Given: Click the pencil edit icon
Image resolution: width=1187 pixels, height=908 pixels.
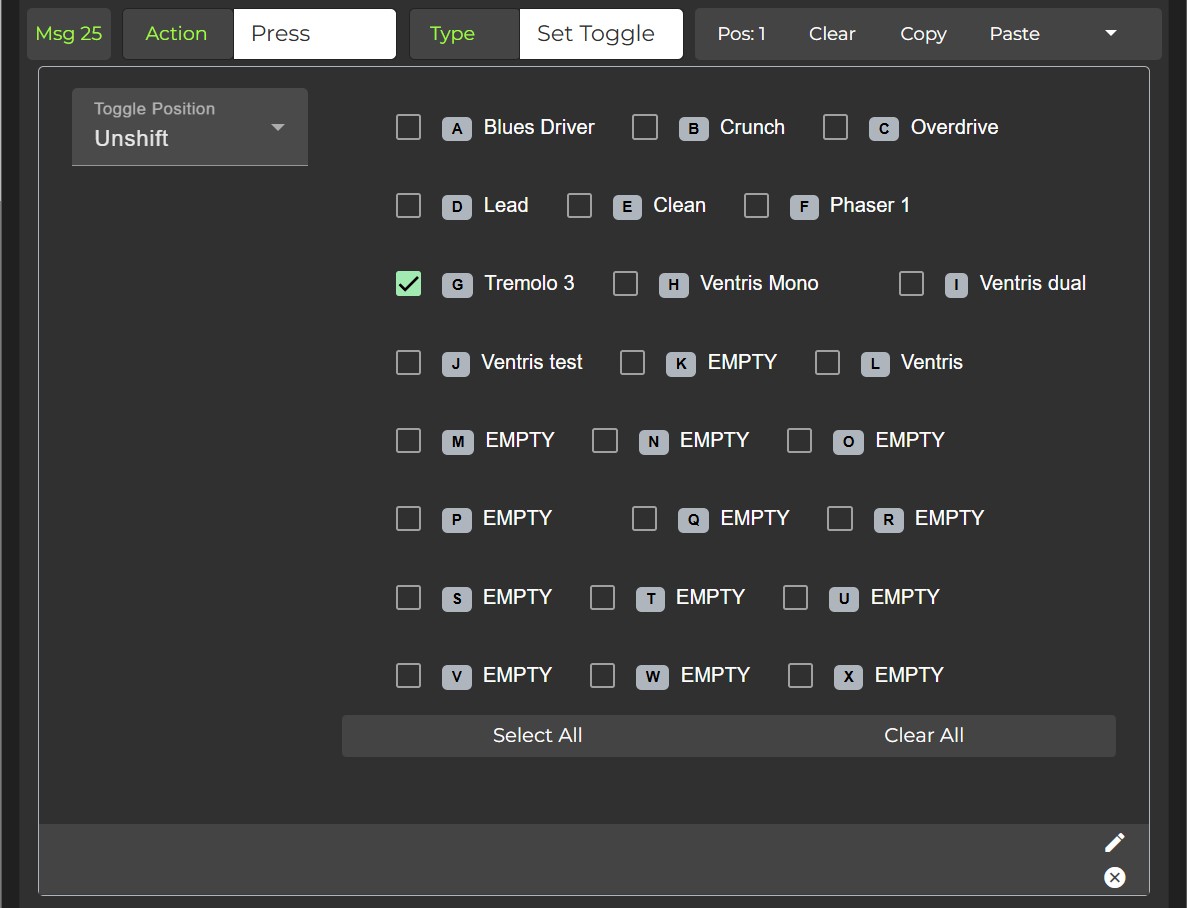Looking at the screenshot, I should click(x=1114, y=843).
